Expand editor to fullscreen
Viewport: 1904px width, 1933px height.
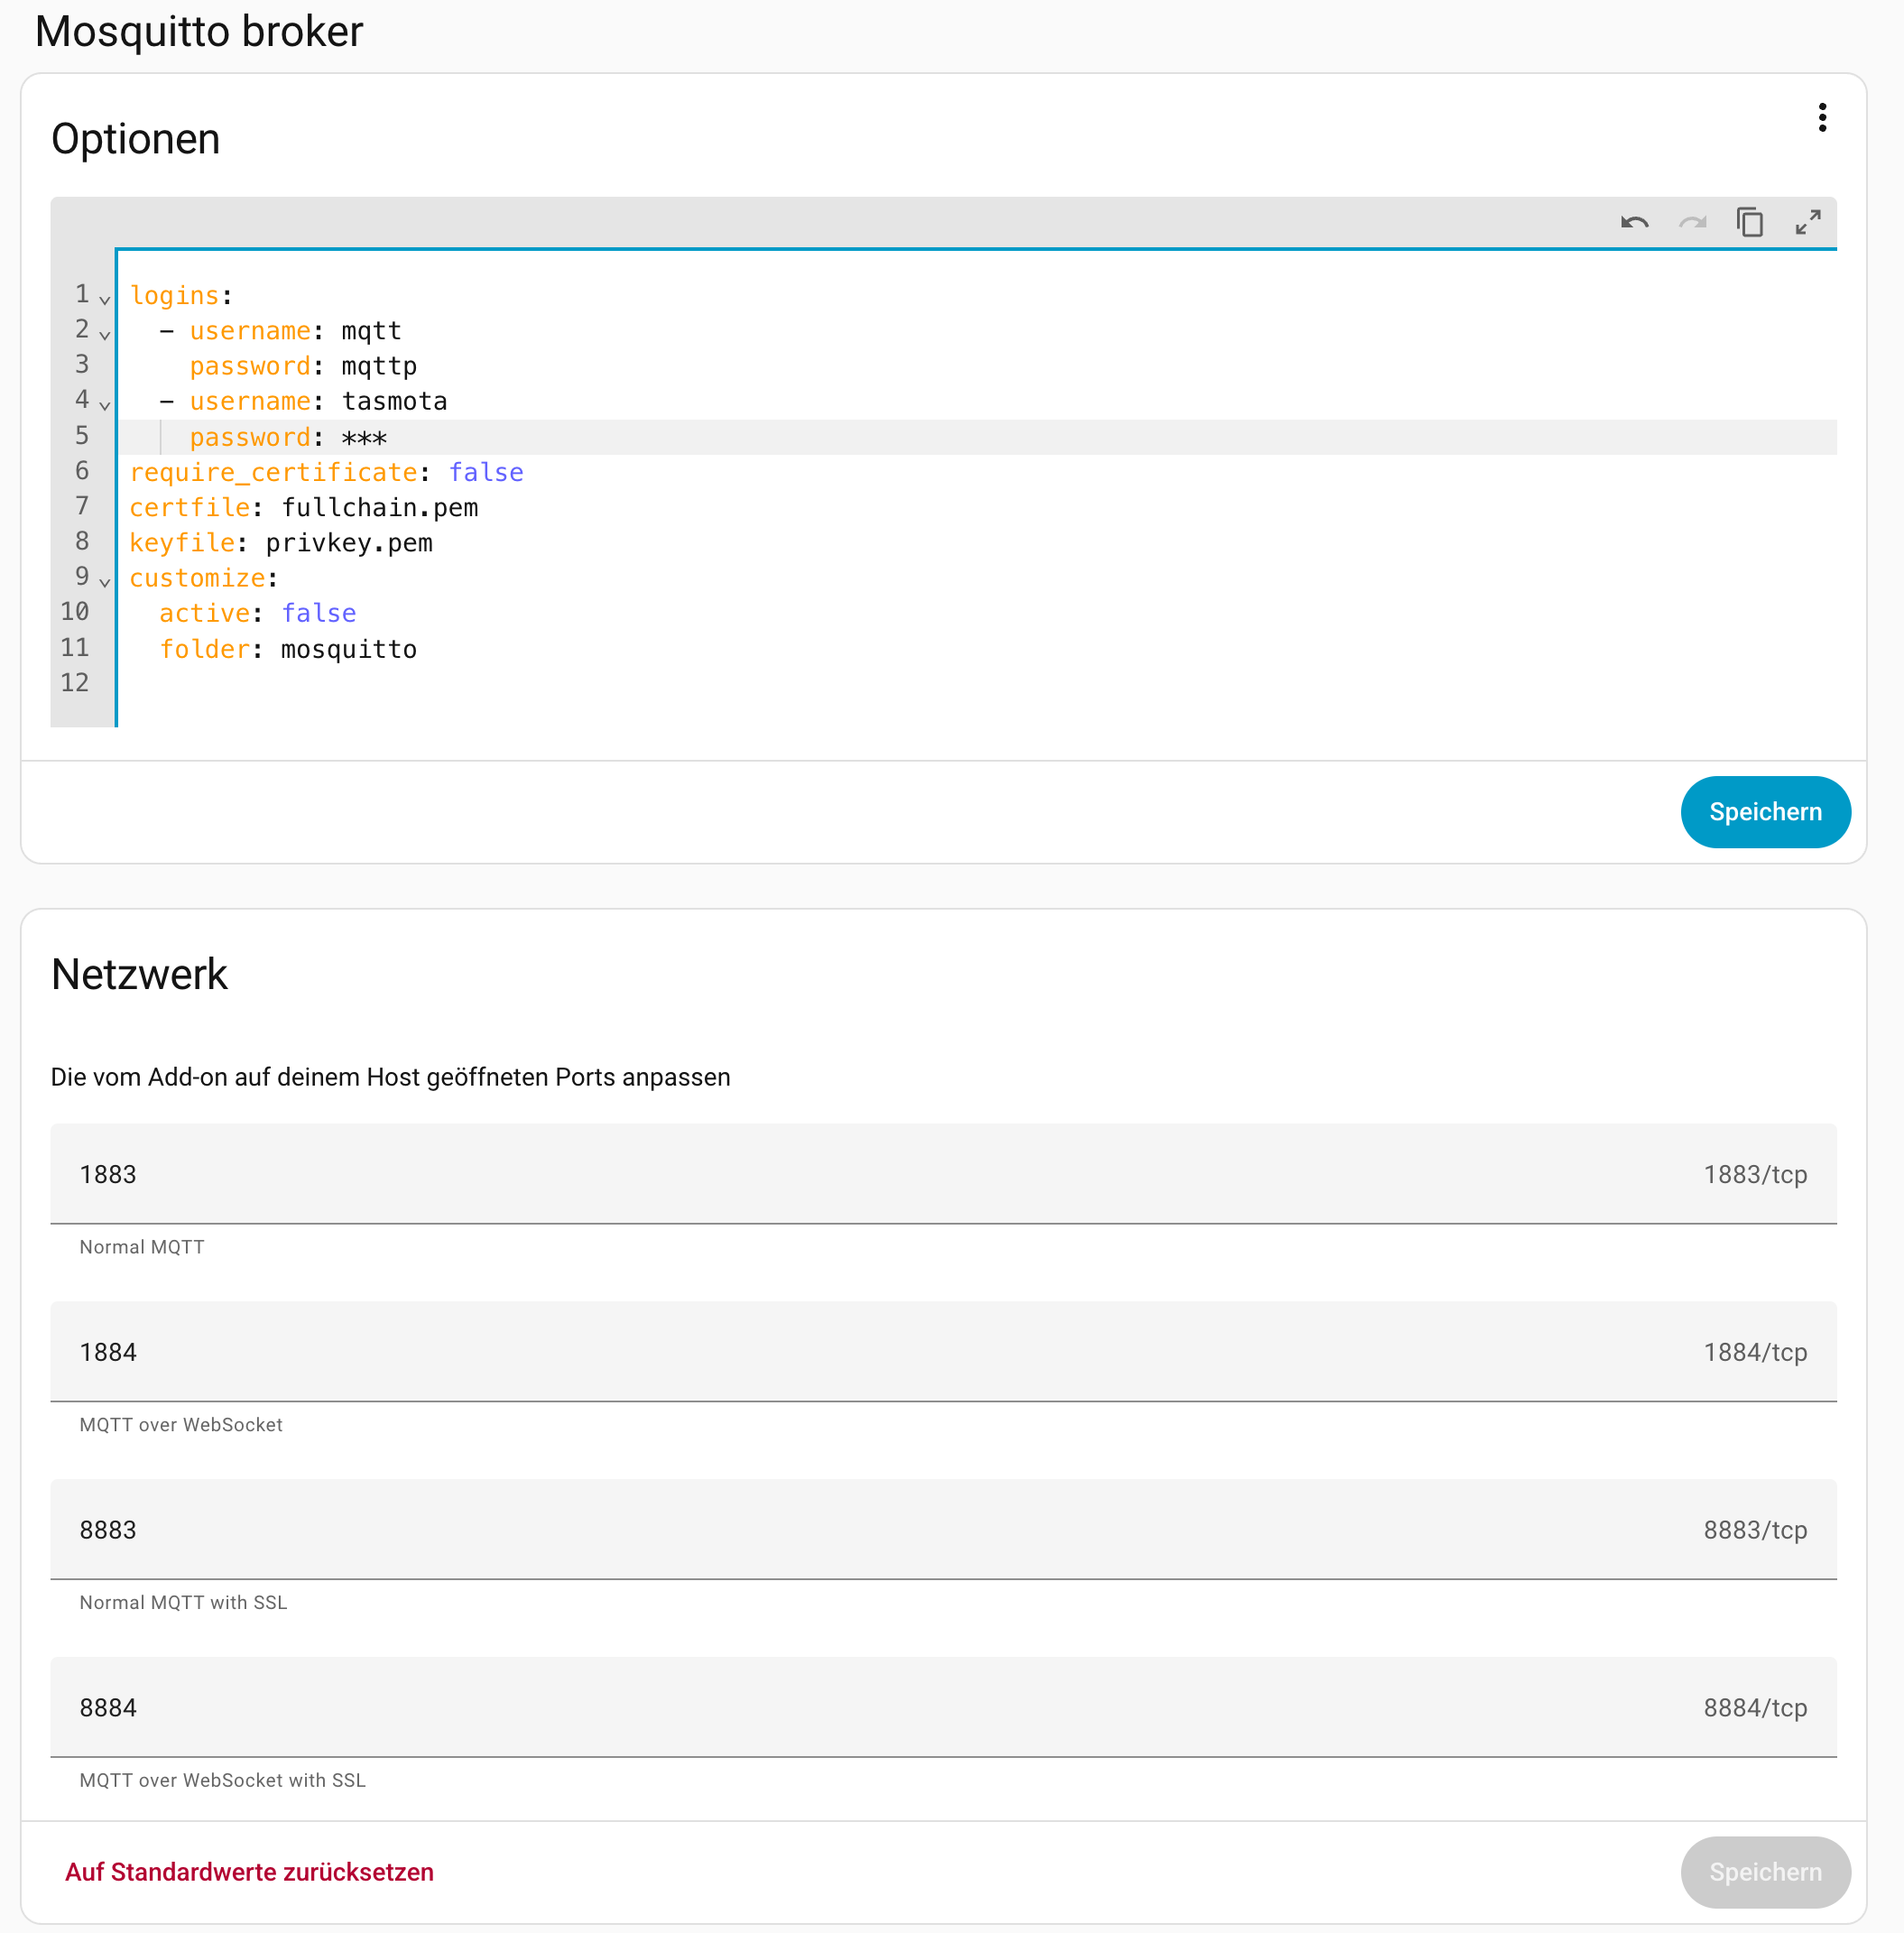click(x=1807, y=222)
